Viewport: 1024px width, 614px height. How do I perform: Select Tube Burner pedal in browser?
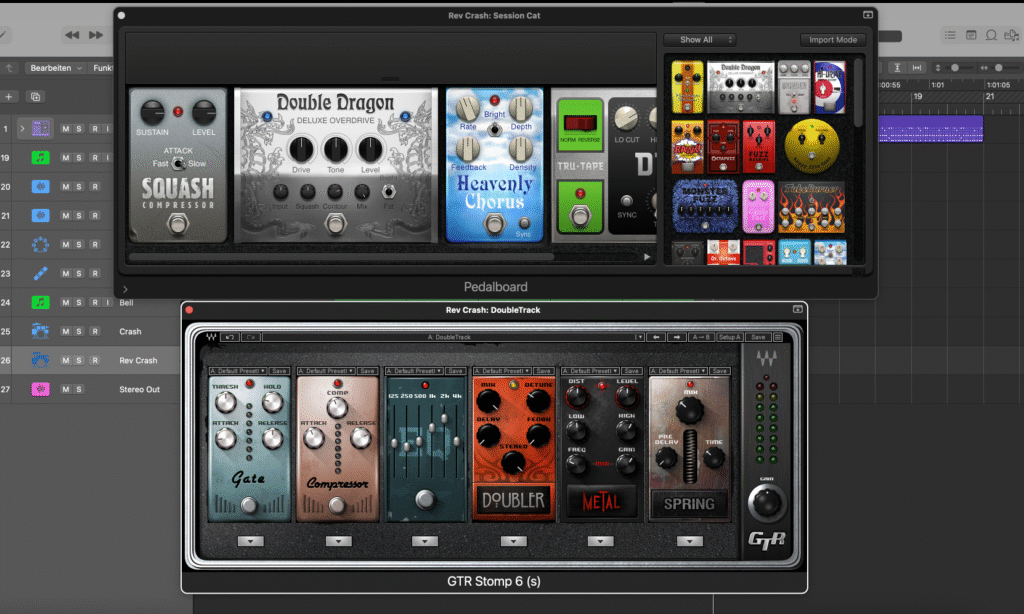click(x=811, y=207)
